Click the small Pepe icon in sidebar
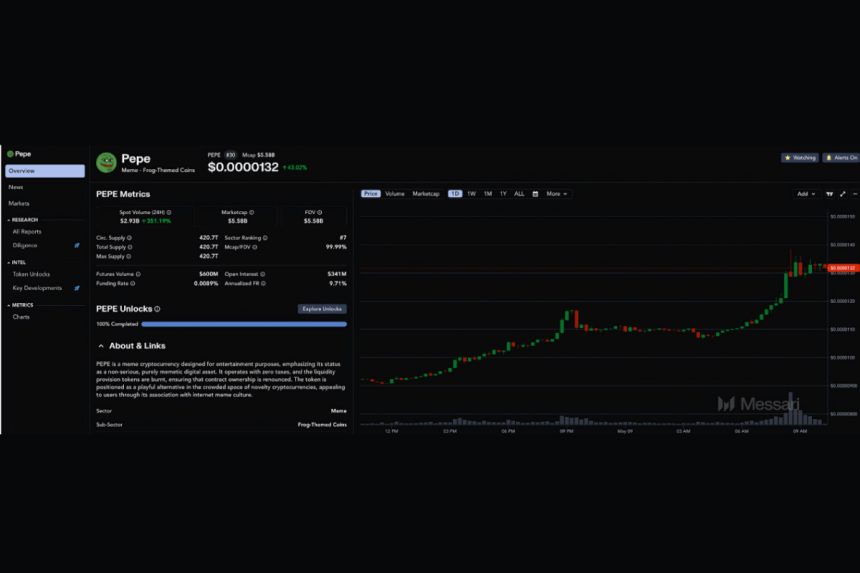Image resolution: width=860 pixels, height=573 pixels. tap(10, 154)
